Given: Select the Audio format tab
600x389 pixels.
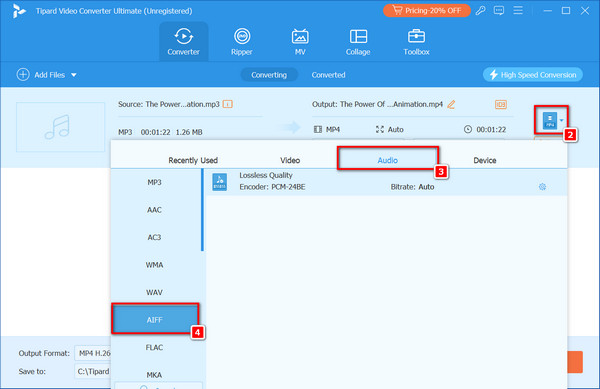Looking at the screenshot, I should click(x=388, y=160).
